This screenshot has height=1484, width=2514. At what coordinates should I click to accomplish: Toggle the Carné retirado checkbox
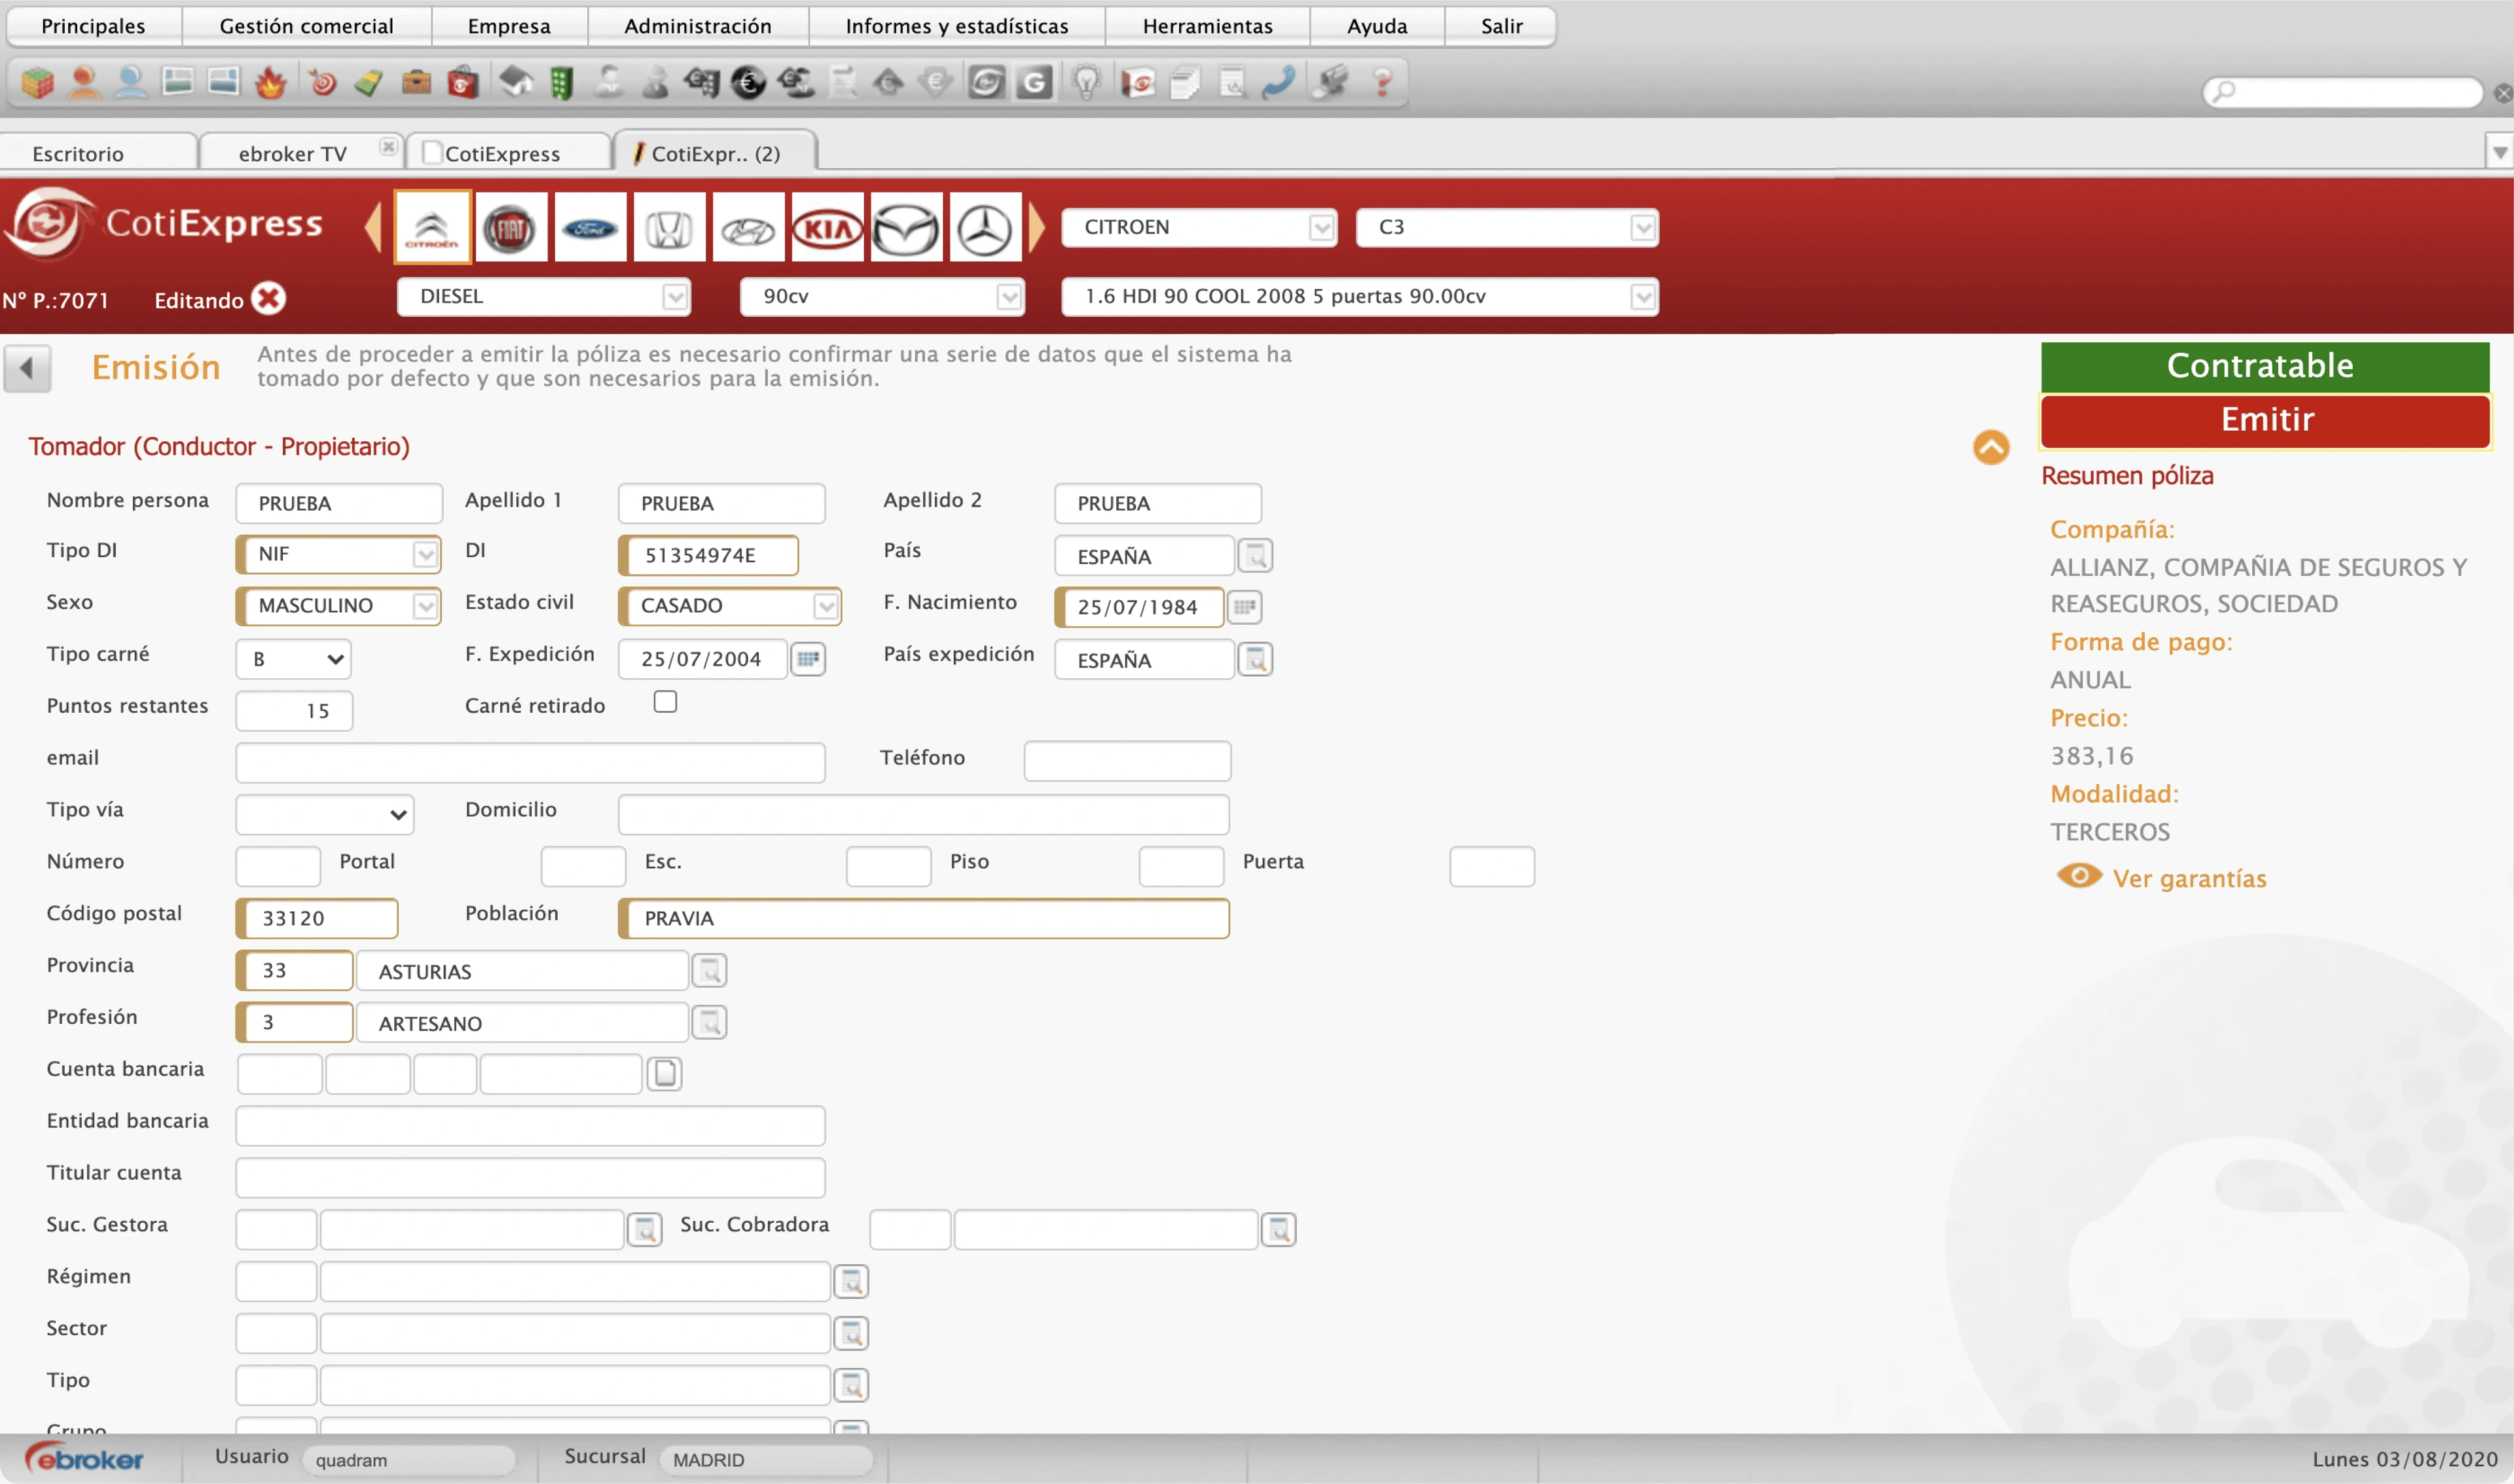[x=665, y=703]
